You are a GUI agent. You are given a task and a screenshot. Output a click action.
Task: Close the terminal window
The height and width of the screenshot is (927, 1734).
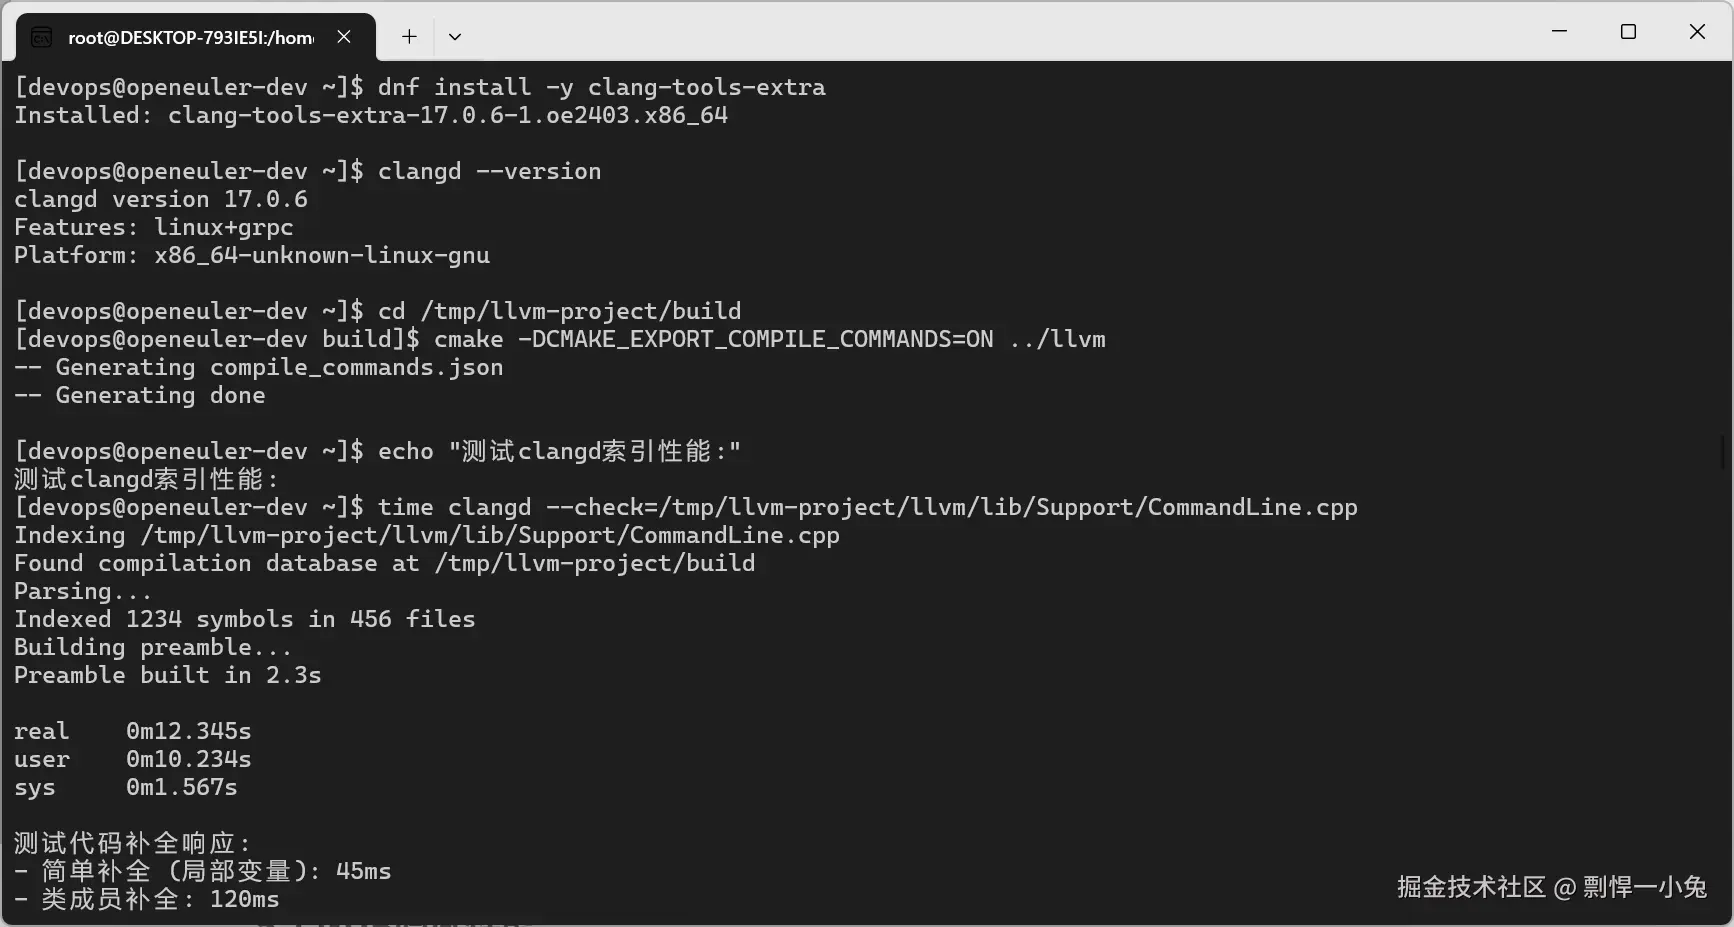point(1697,31)
